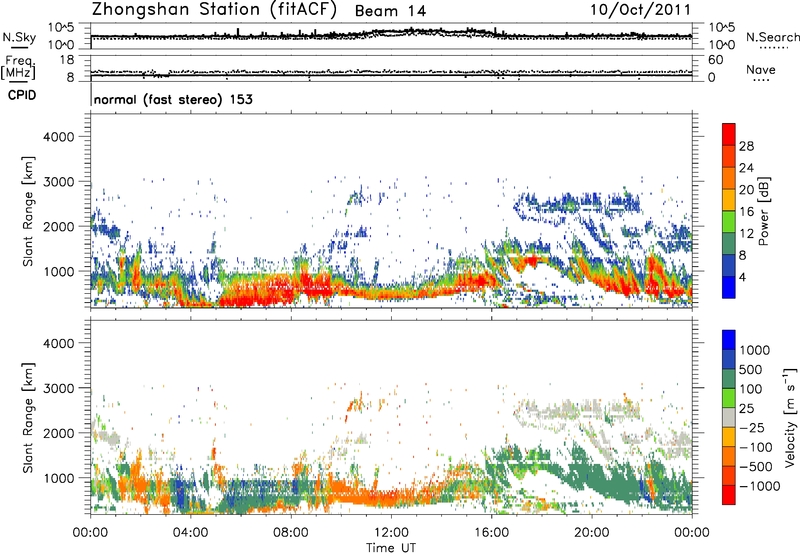This screenshot has height=554, width=800.
Task: Click the "25" value on velocity colorbar
Action: 747,409
